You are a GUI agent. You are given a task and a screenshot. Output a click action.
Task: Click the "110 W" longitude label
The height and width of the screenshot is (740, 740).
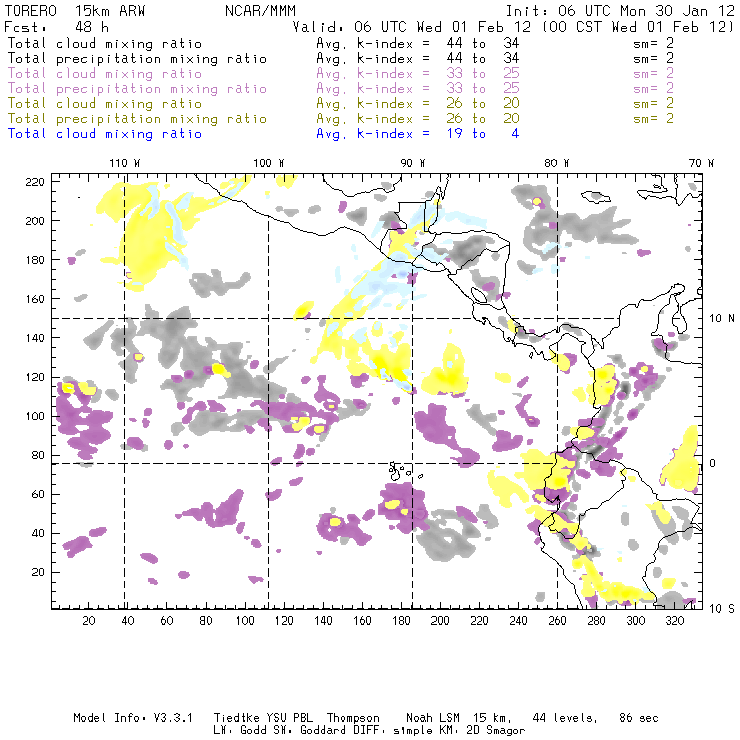pos(125,163)
